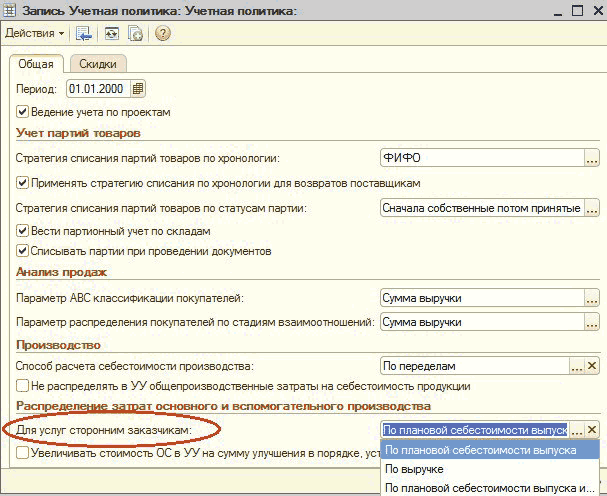Click the reread record icon in toolbar
The width and height of the screenshot is (607, 496).
[x=111, y=34]
